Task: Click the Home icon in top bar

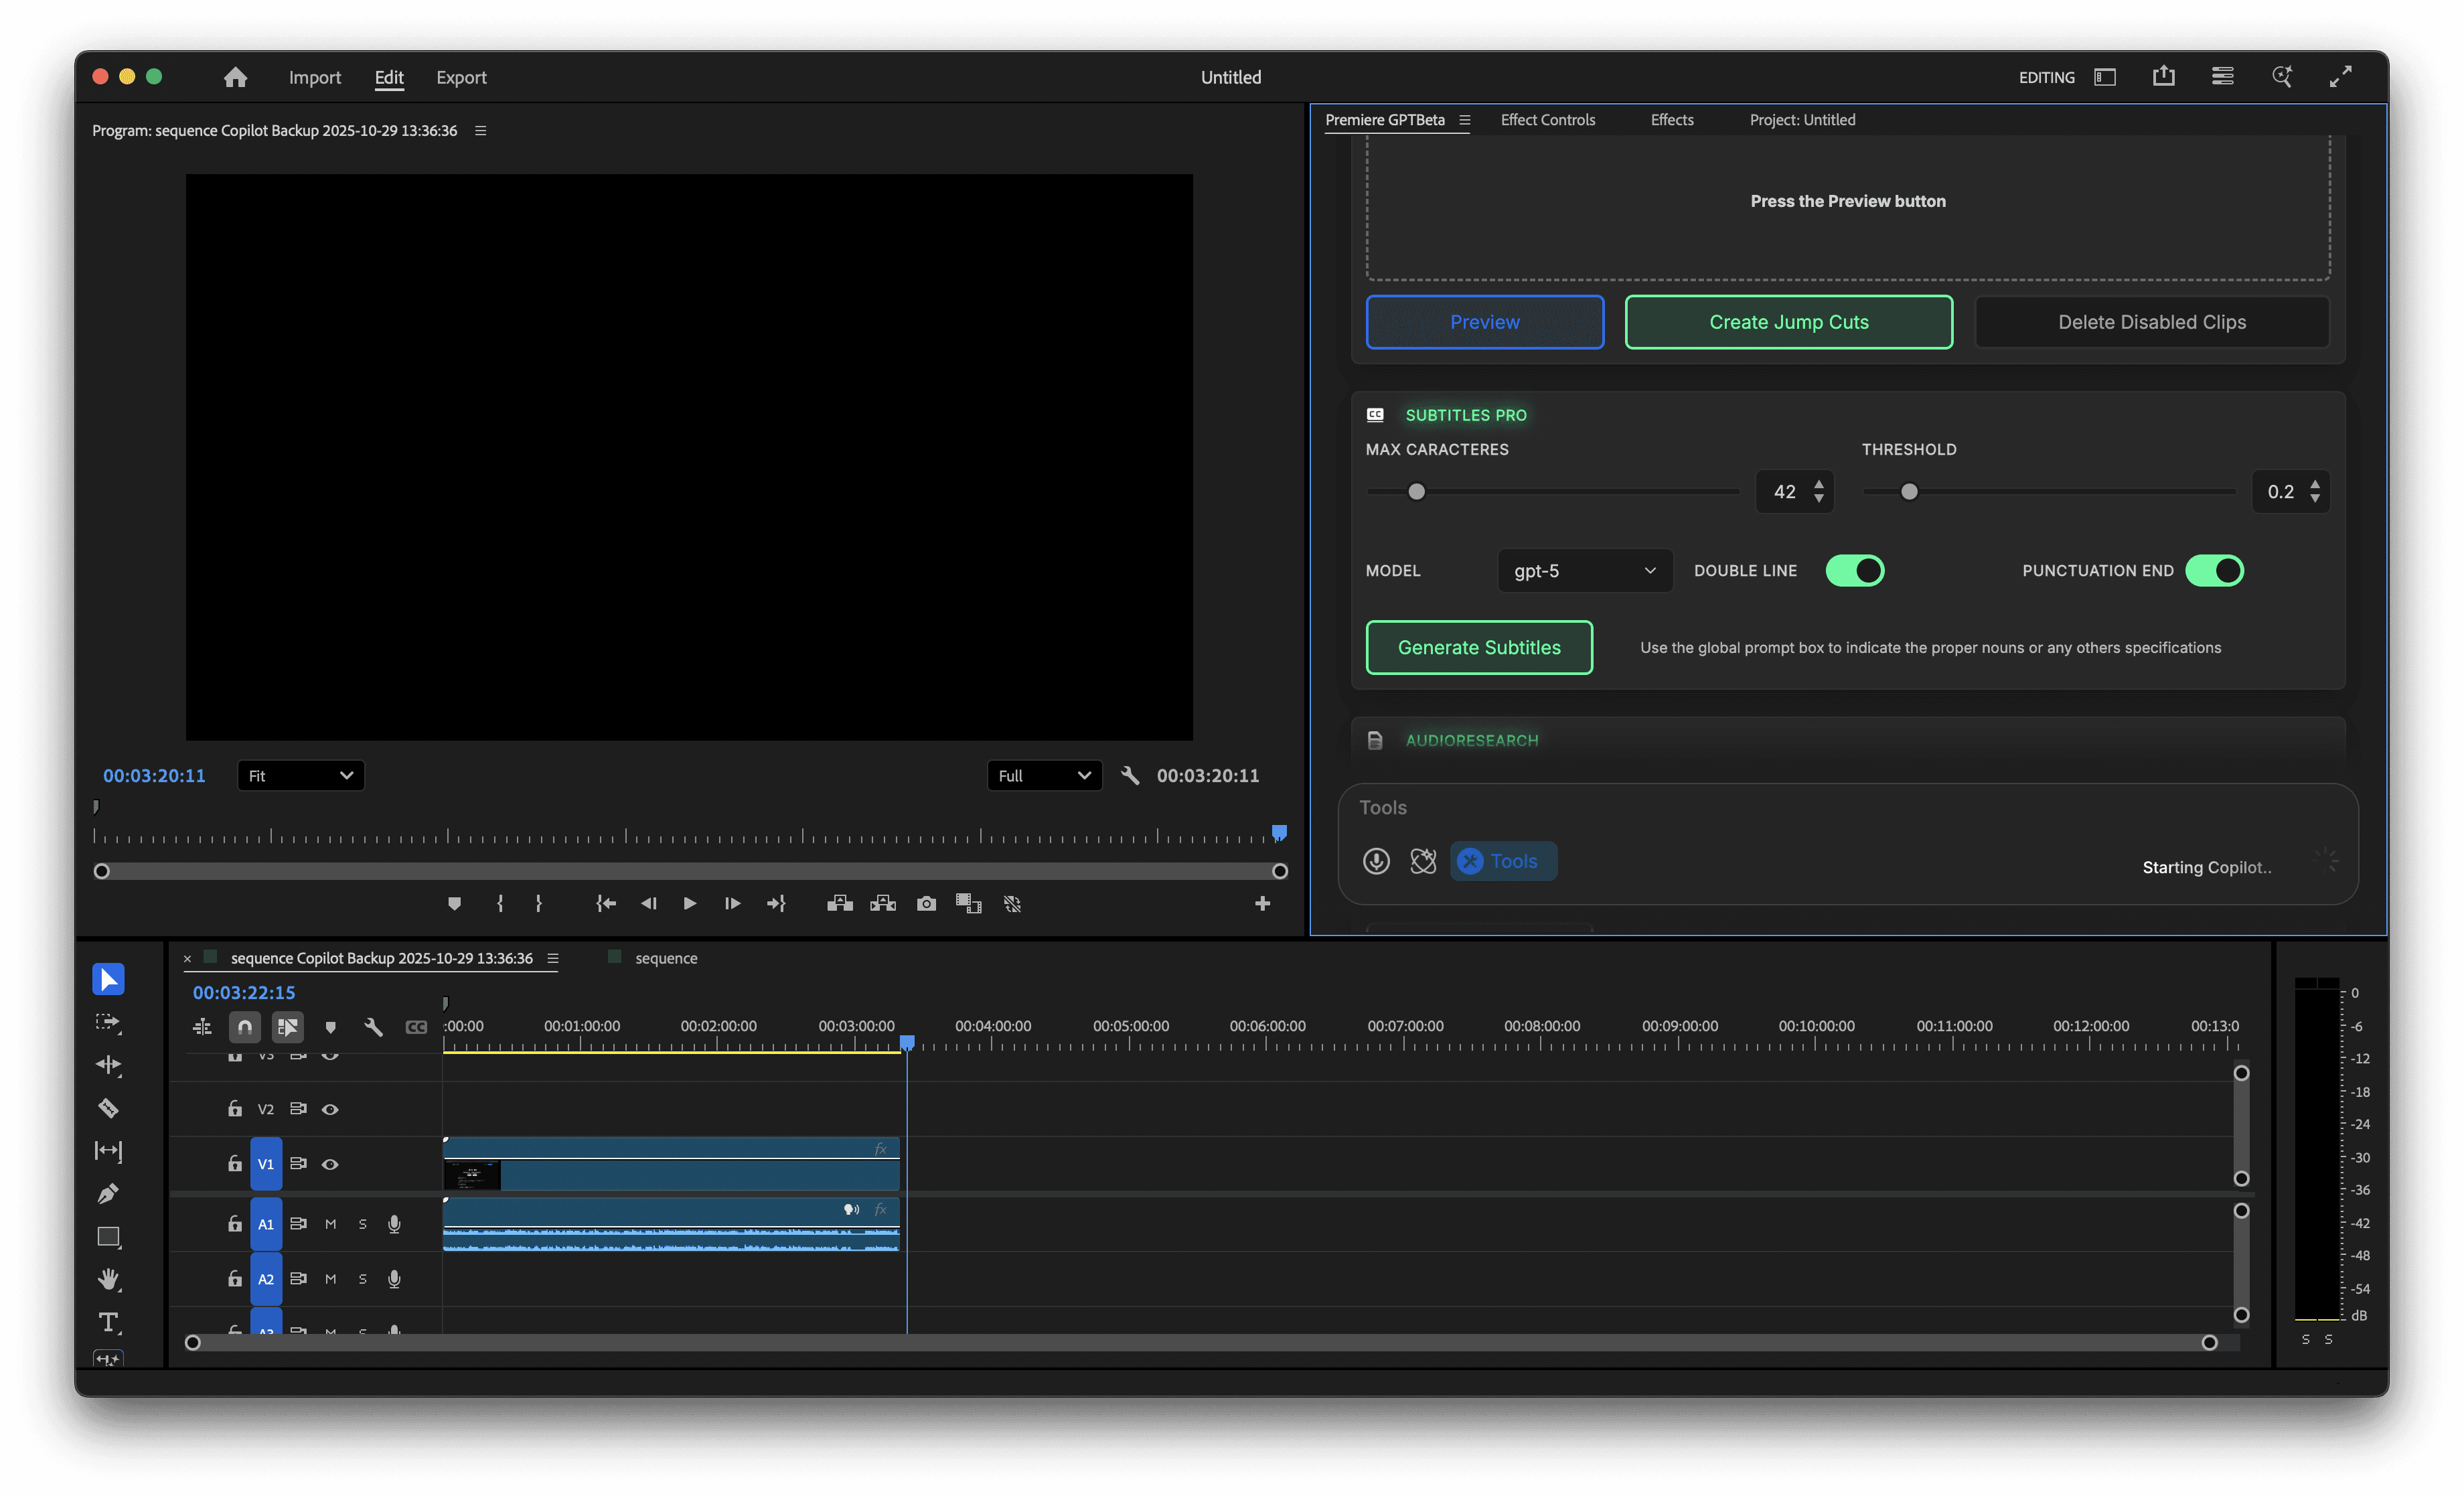Action: click(x=235, y=77)
